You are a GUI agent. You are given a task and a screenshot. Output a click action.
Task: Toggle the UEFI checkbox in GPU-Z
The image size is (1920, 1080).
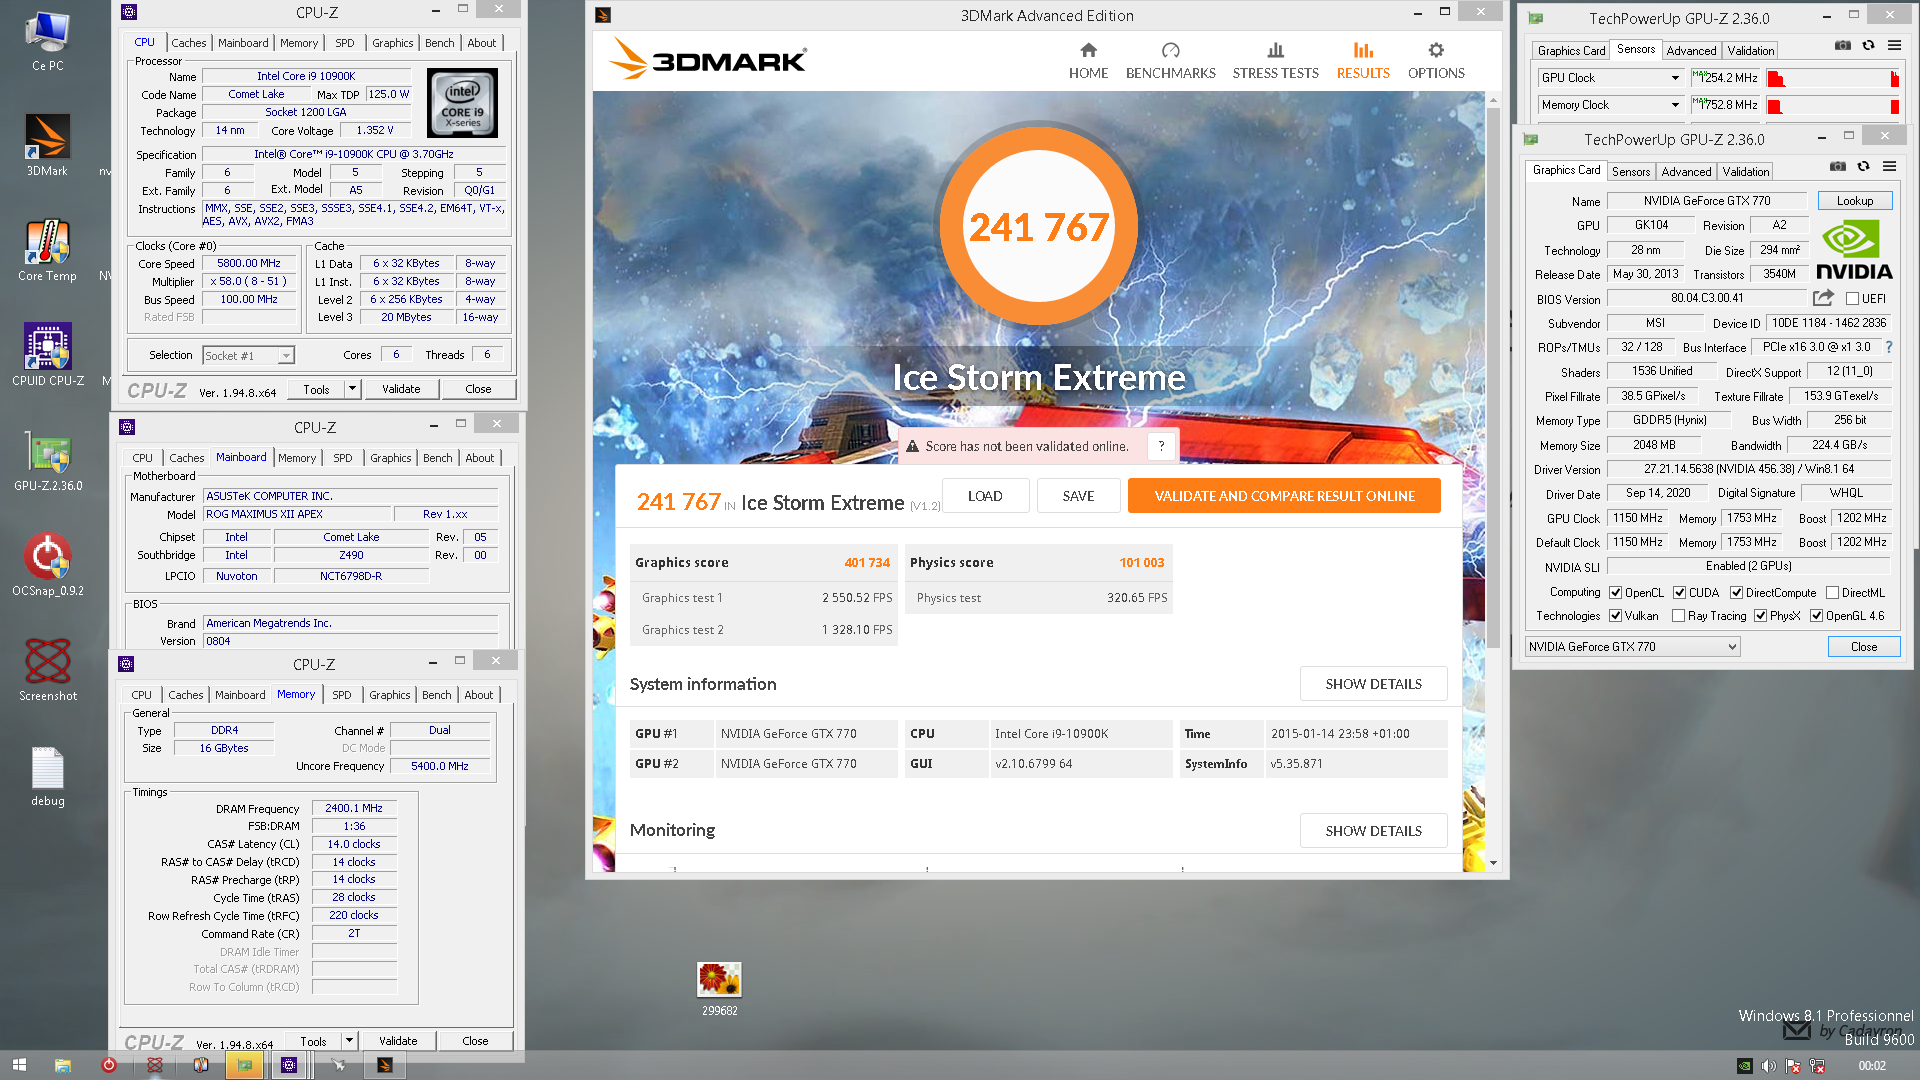click(1852, 298)
